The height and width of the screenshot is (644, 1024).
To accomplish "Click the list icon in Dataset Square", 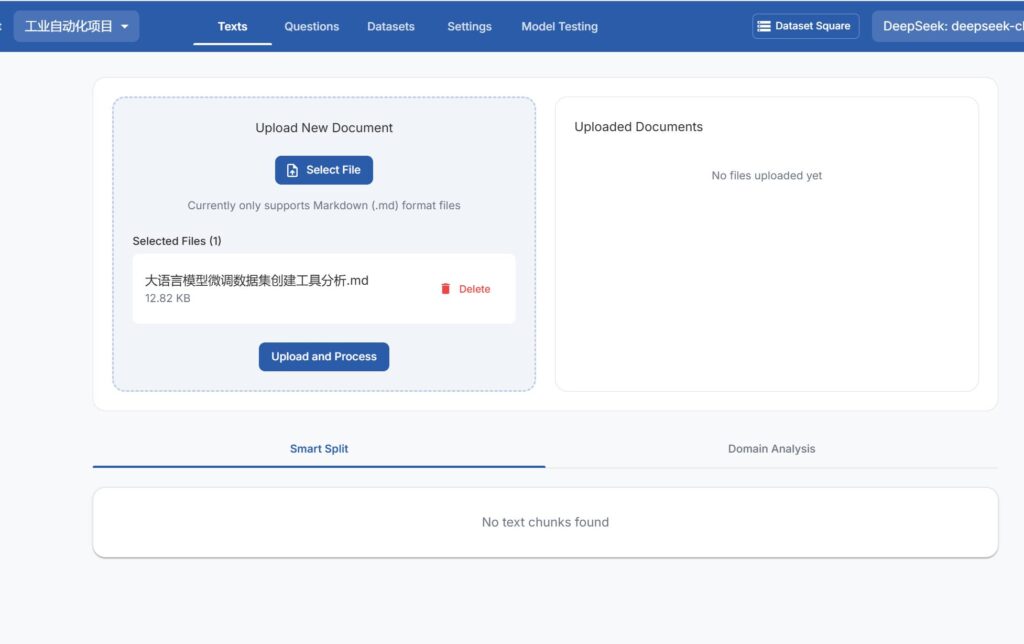I will coord(764,26).
